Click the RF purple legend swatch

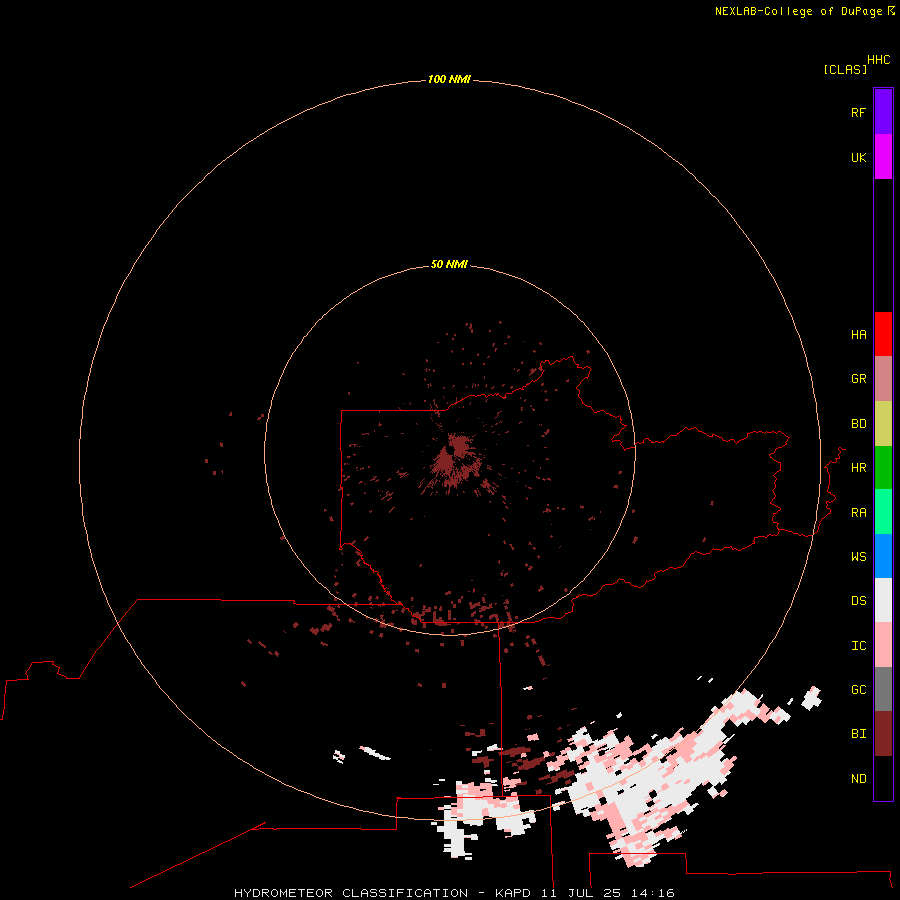[x=883, y=112]
